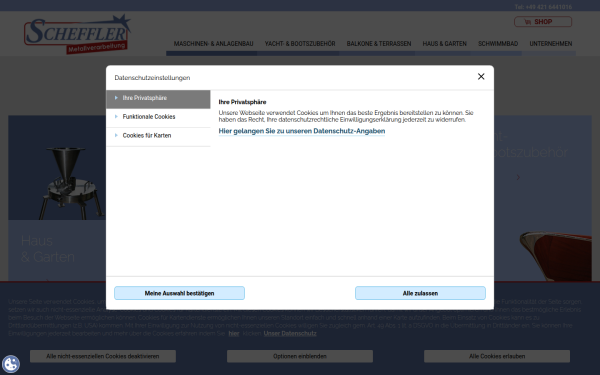Click arrow beside Cookies für Karten
Image resolution: width=600 pixels, height=375 pixels.
click(x=116, y=135)
